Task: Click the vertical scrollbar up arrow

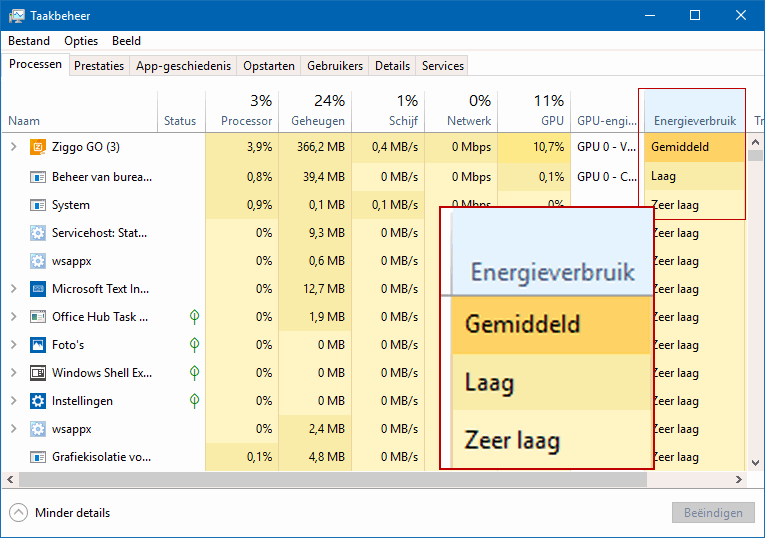Action: (x=755, y=142)
